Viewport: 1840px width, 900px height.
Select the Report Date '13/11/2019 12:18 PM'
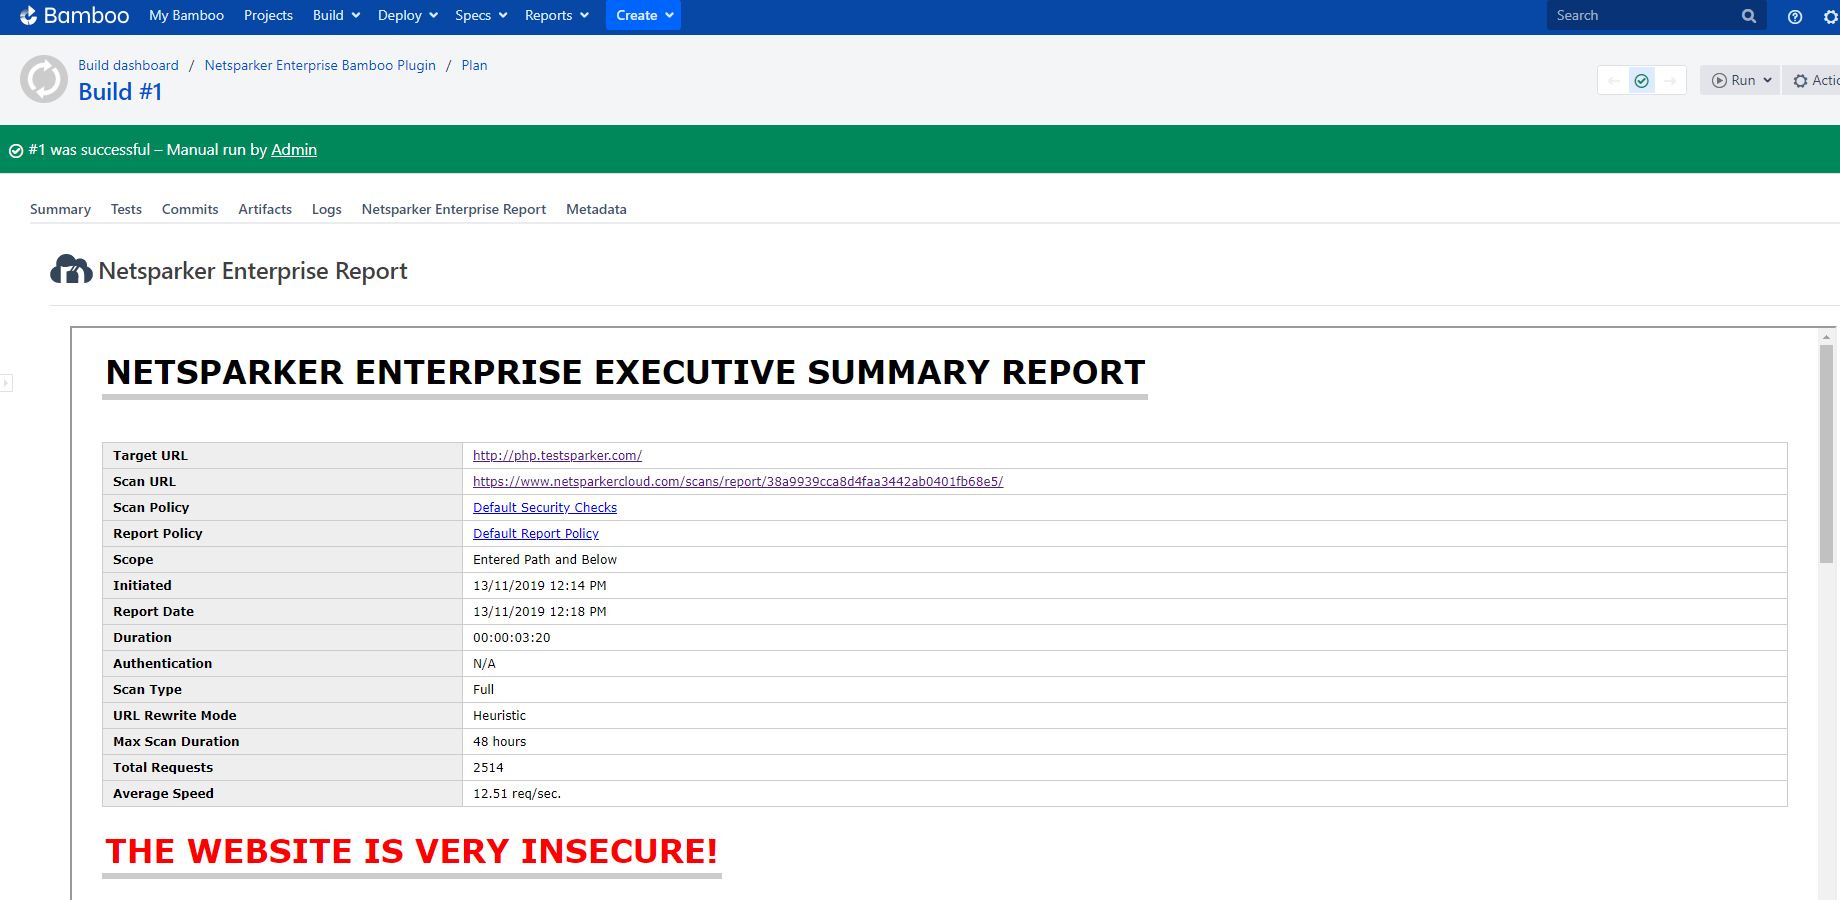(x=540, y=611)
